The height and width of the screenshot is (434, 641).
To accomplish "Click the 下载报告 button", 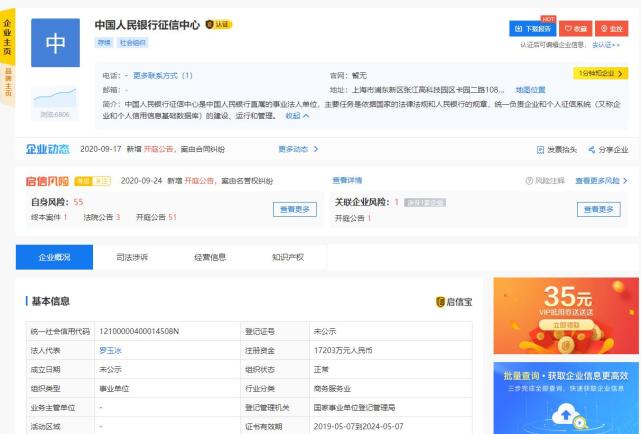I will (533, 29).
